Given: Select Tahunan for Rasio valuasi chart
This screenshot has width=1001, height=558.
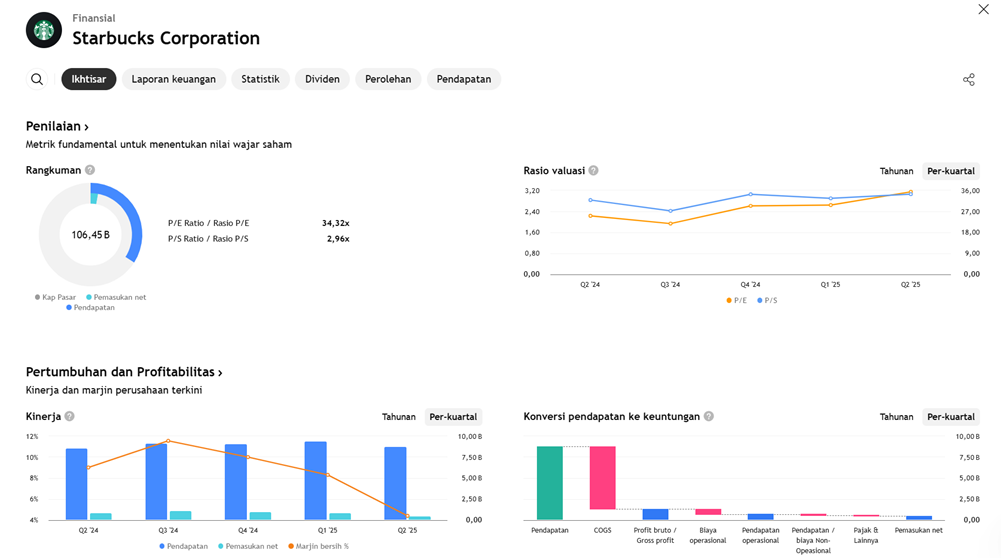Looking at the screenshot, I should (x=896, y=171).
